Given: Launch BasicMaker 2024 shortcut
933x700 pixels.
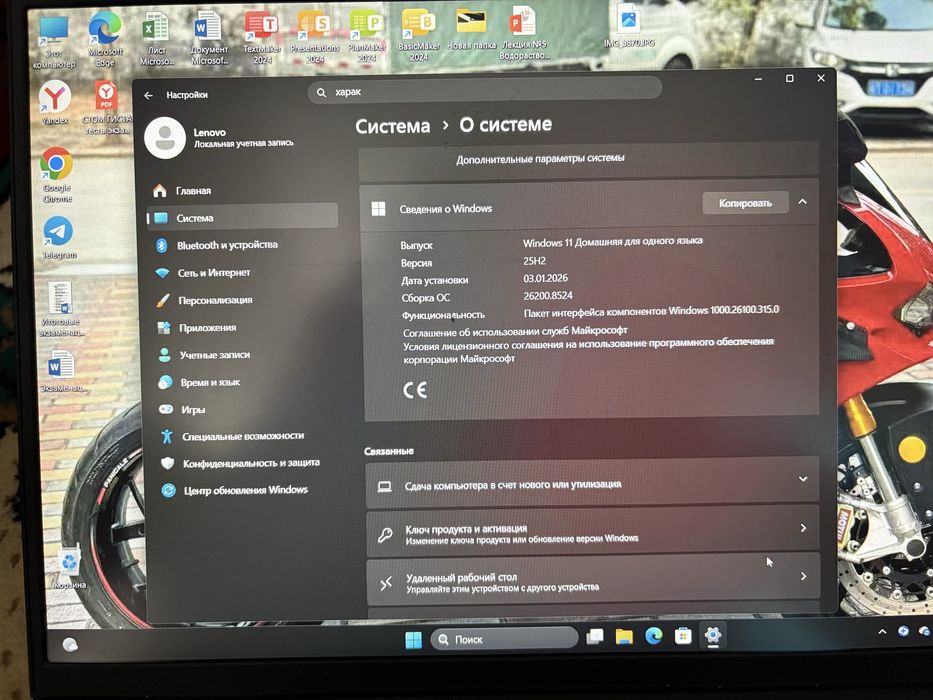Looking at the screenshot, I should click(419, 35).
